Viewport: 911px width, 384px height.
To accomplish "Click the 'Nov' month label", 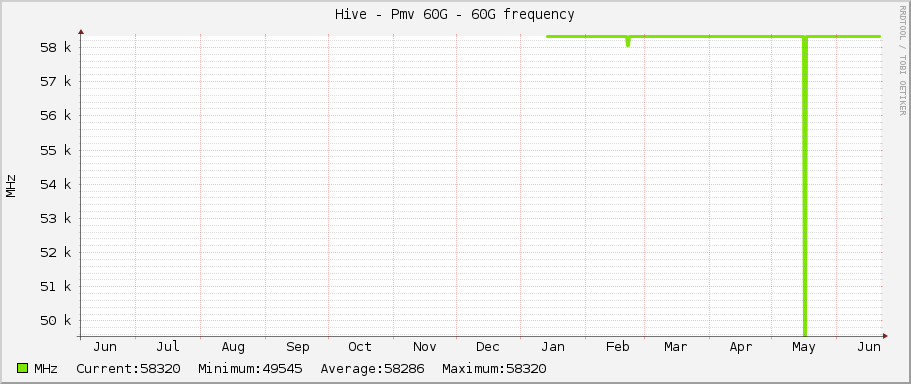I will coord(425,347).
